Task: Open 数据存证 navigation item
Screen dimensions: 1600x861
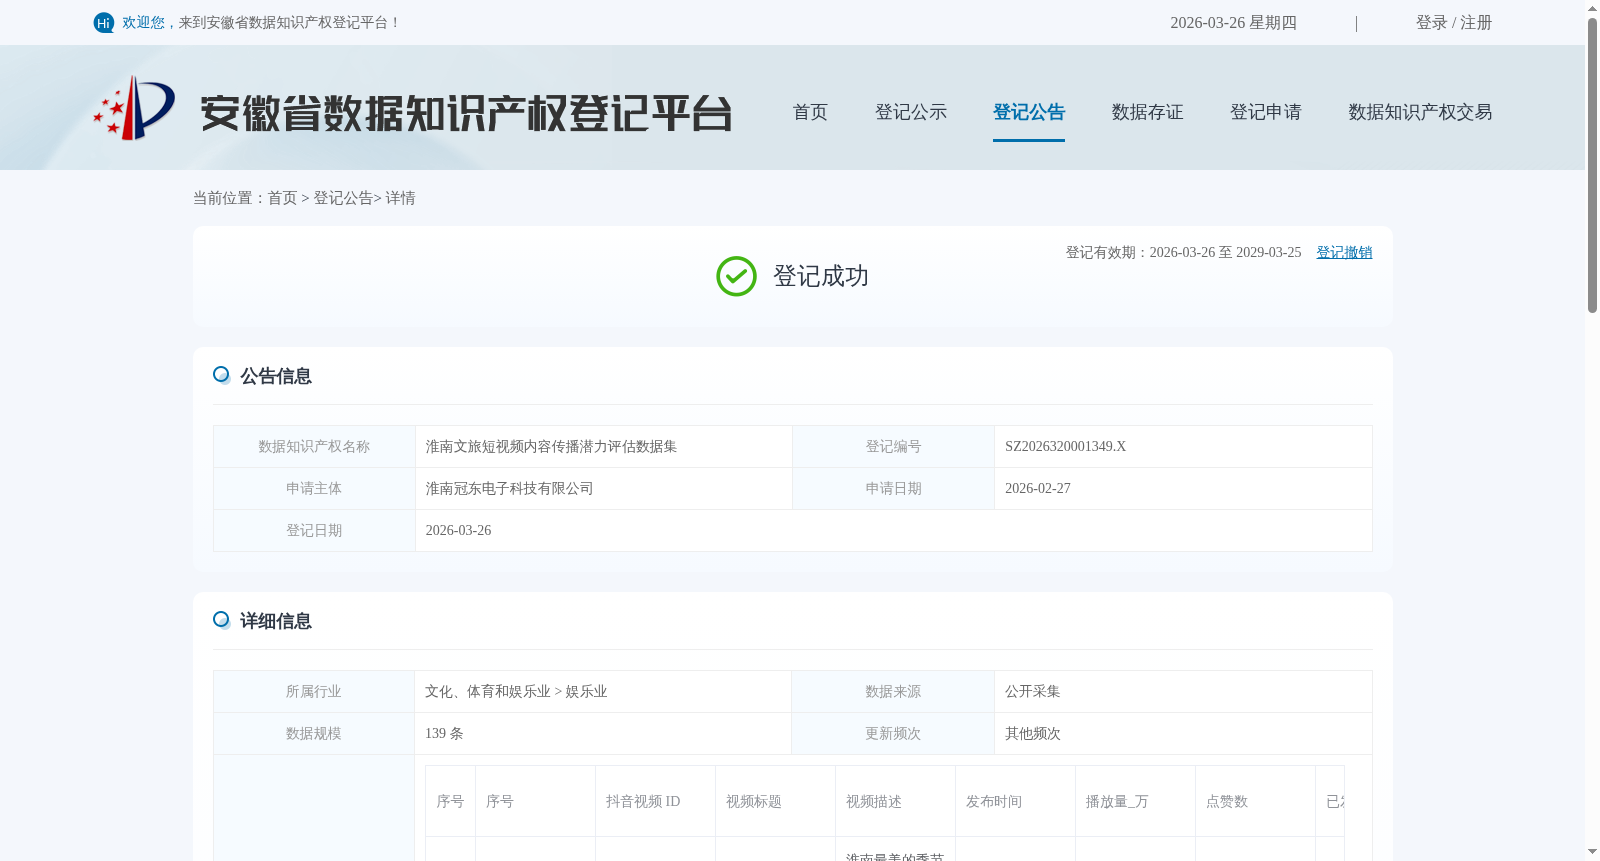Action: [1147, 112]
